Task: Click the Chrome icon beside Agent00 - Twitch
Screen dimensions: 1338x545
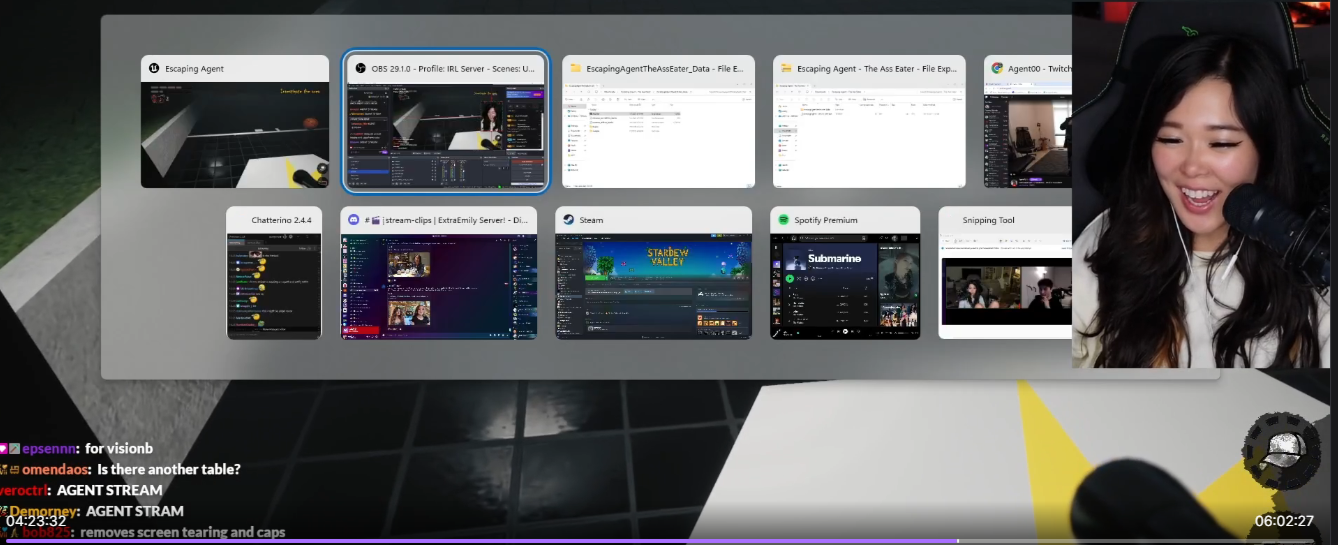Action: [x=997, y=69]
